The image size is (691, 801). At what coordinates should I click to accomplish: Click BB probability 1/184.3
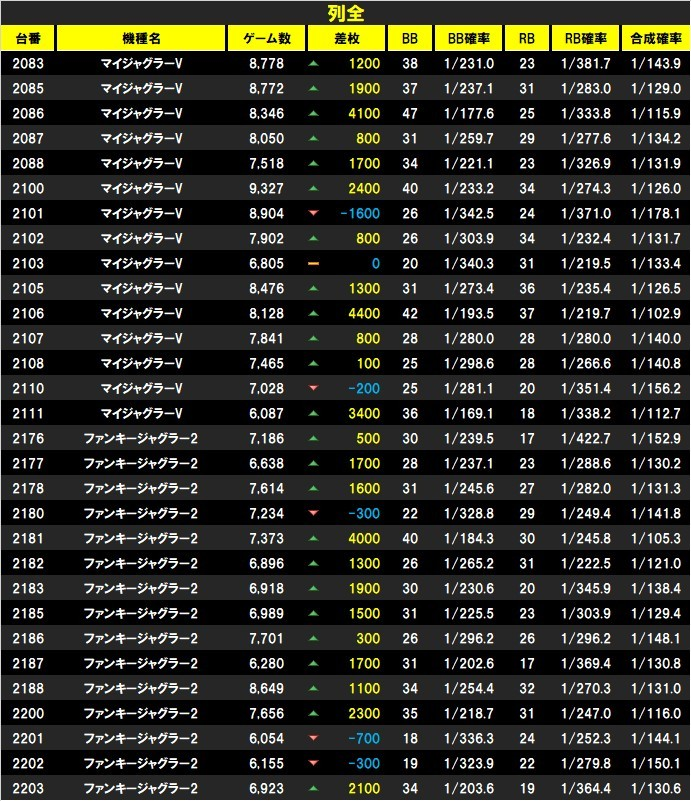469,538
